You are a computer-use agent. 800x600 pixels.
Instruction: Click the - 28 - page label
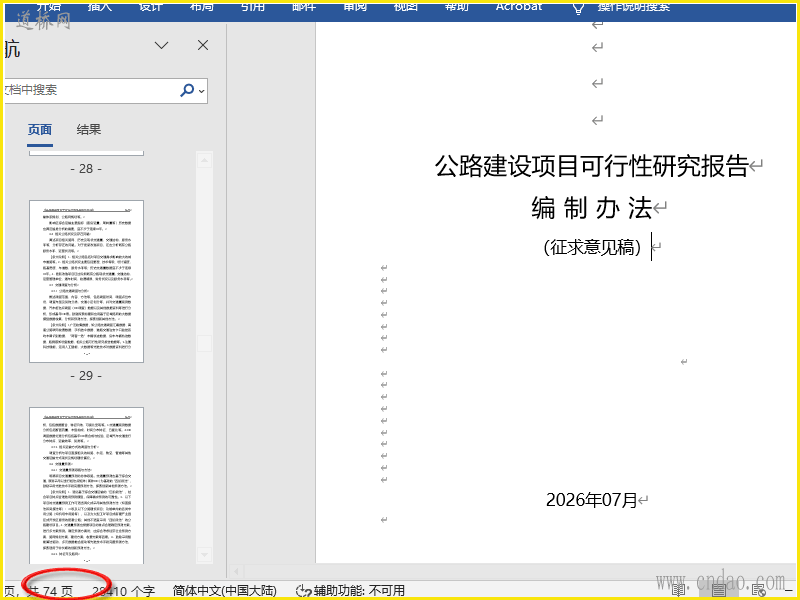pos(86,169)
